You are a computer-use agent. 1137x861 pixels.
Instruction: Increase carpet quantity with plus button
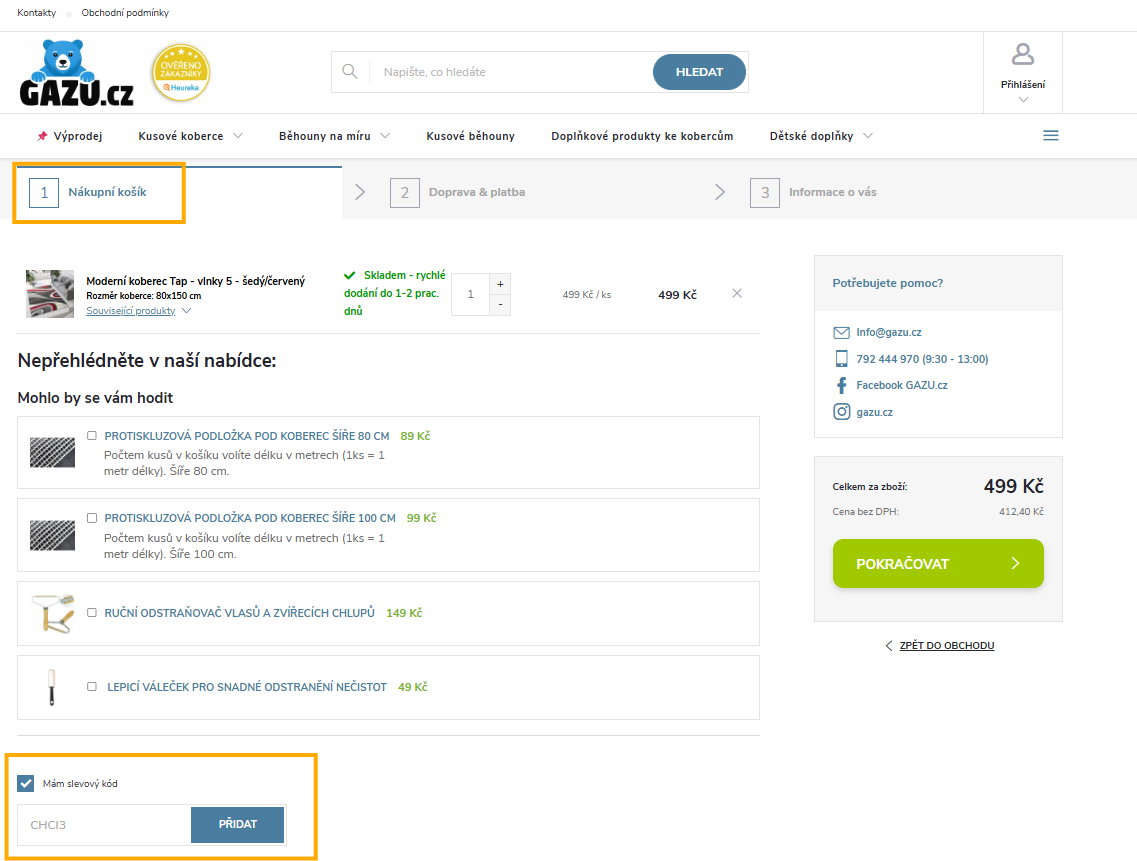coord(501,284)
